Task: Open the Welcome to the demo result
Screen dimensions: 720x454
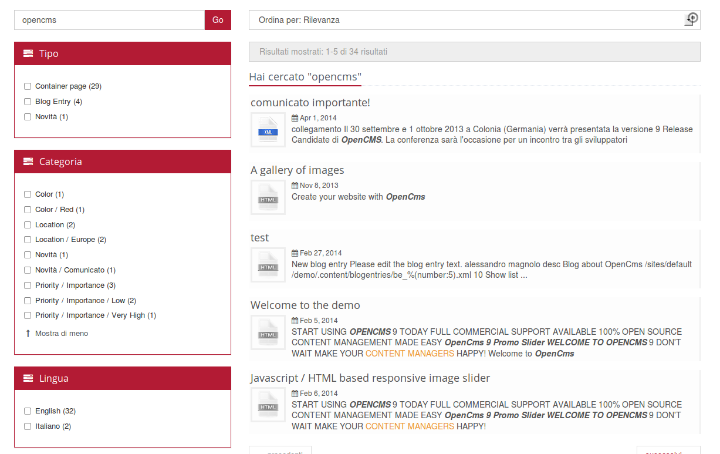Action: 305,305
